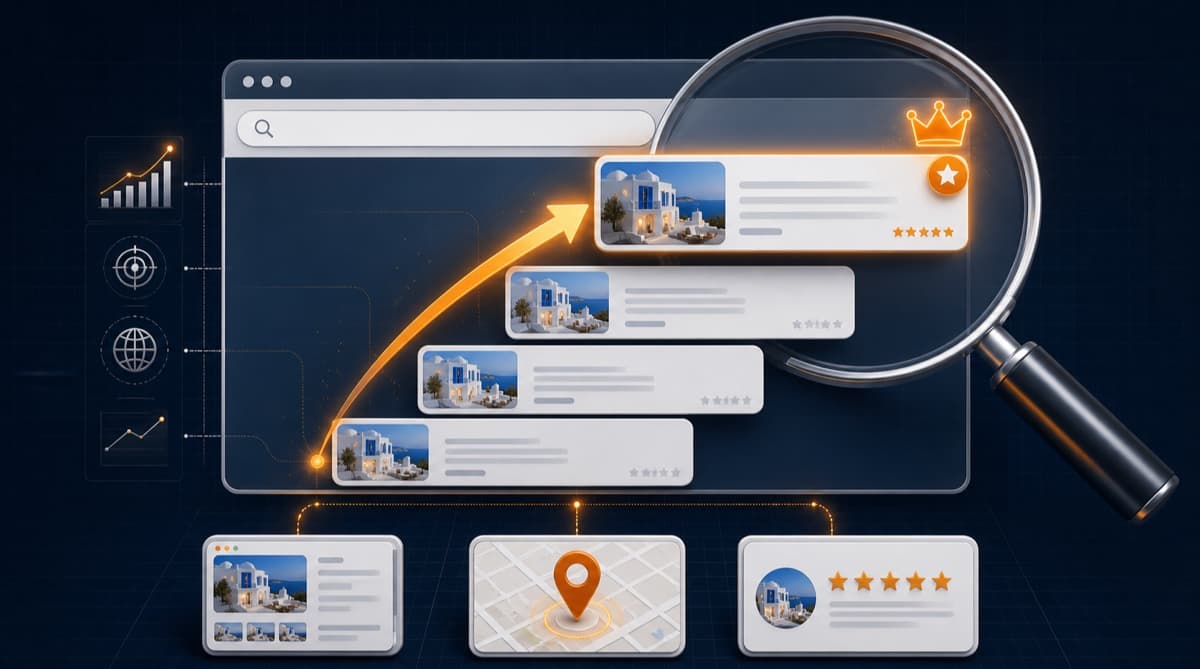Click the five orange stars on the review card
The image size is (1200, 669).
coord(890,581)
